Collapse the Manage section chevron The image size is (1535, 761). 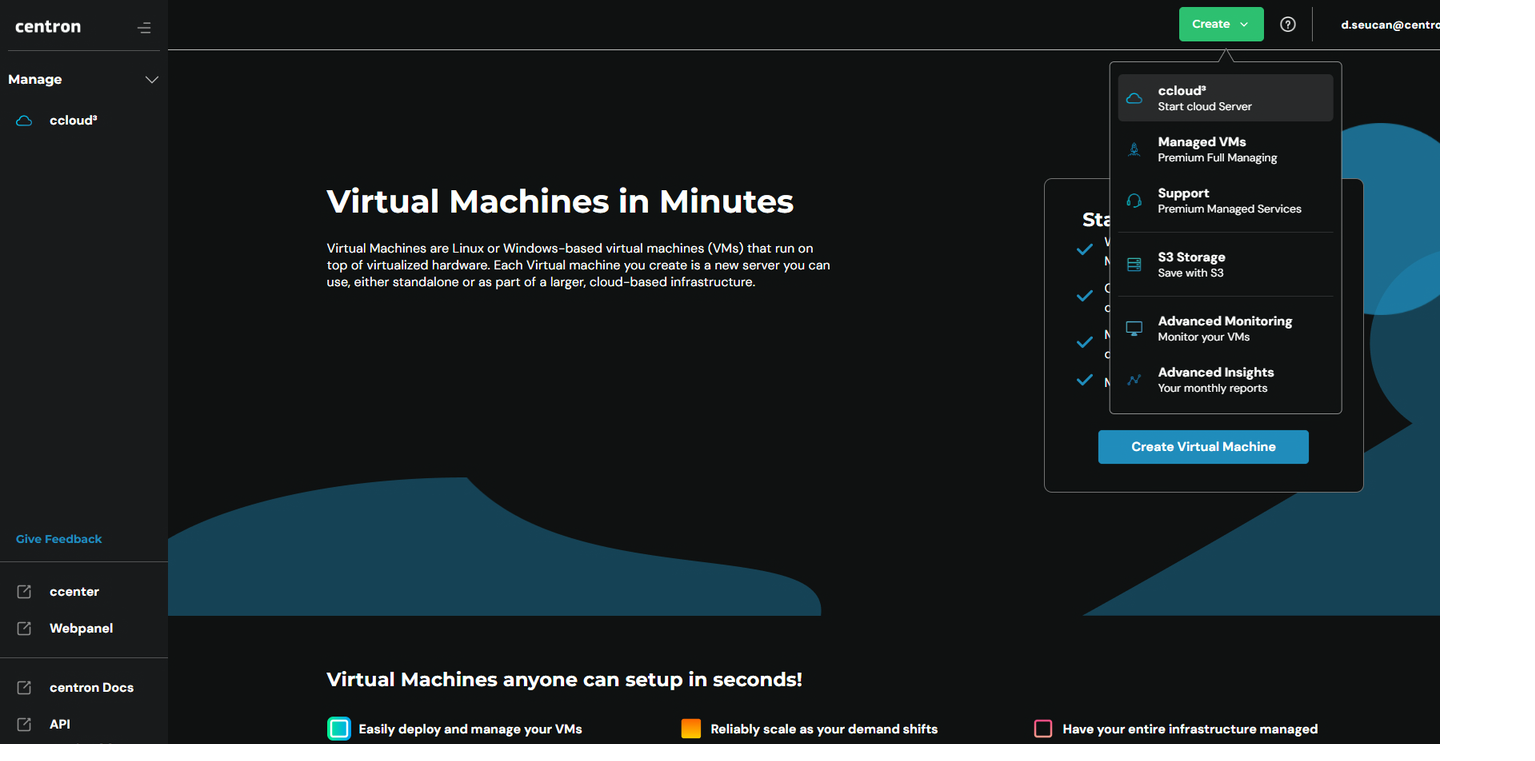152,80
